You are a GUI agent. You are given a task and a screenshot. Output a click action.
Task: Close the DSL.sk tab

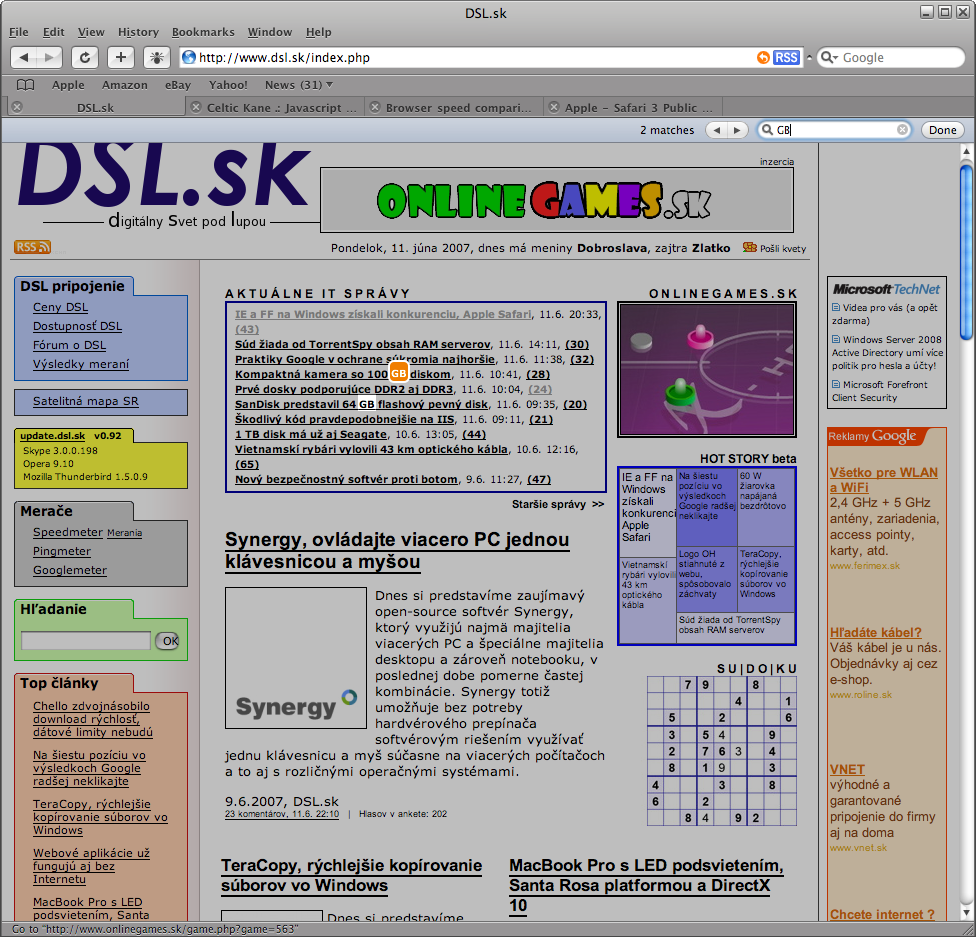[17, 107]
